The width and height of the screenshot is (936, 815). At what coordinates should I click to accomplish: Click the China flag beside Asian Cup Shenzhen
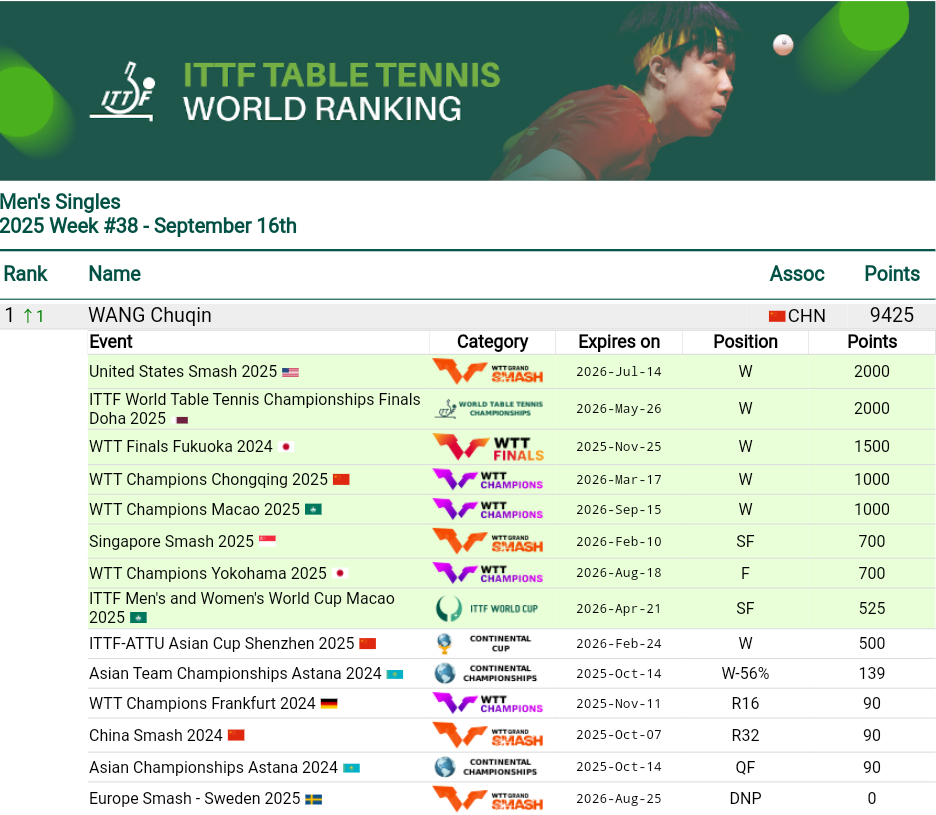368,644
